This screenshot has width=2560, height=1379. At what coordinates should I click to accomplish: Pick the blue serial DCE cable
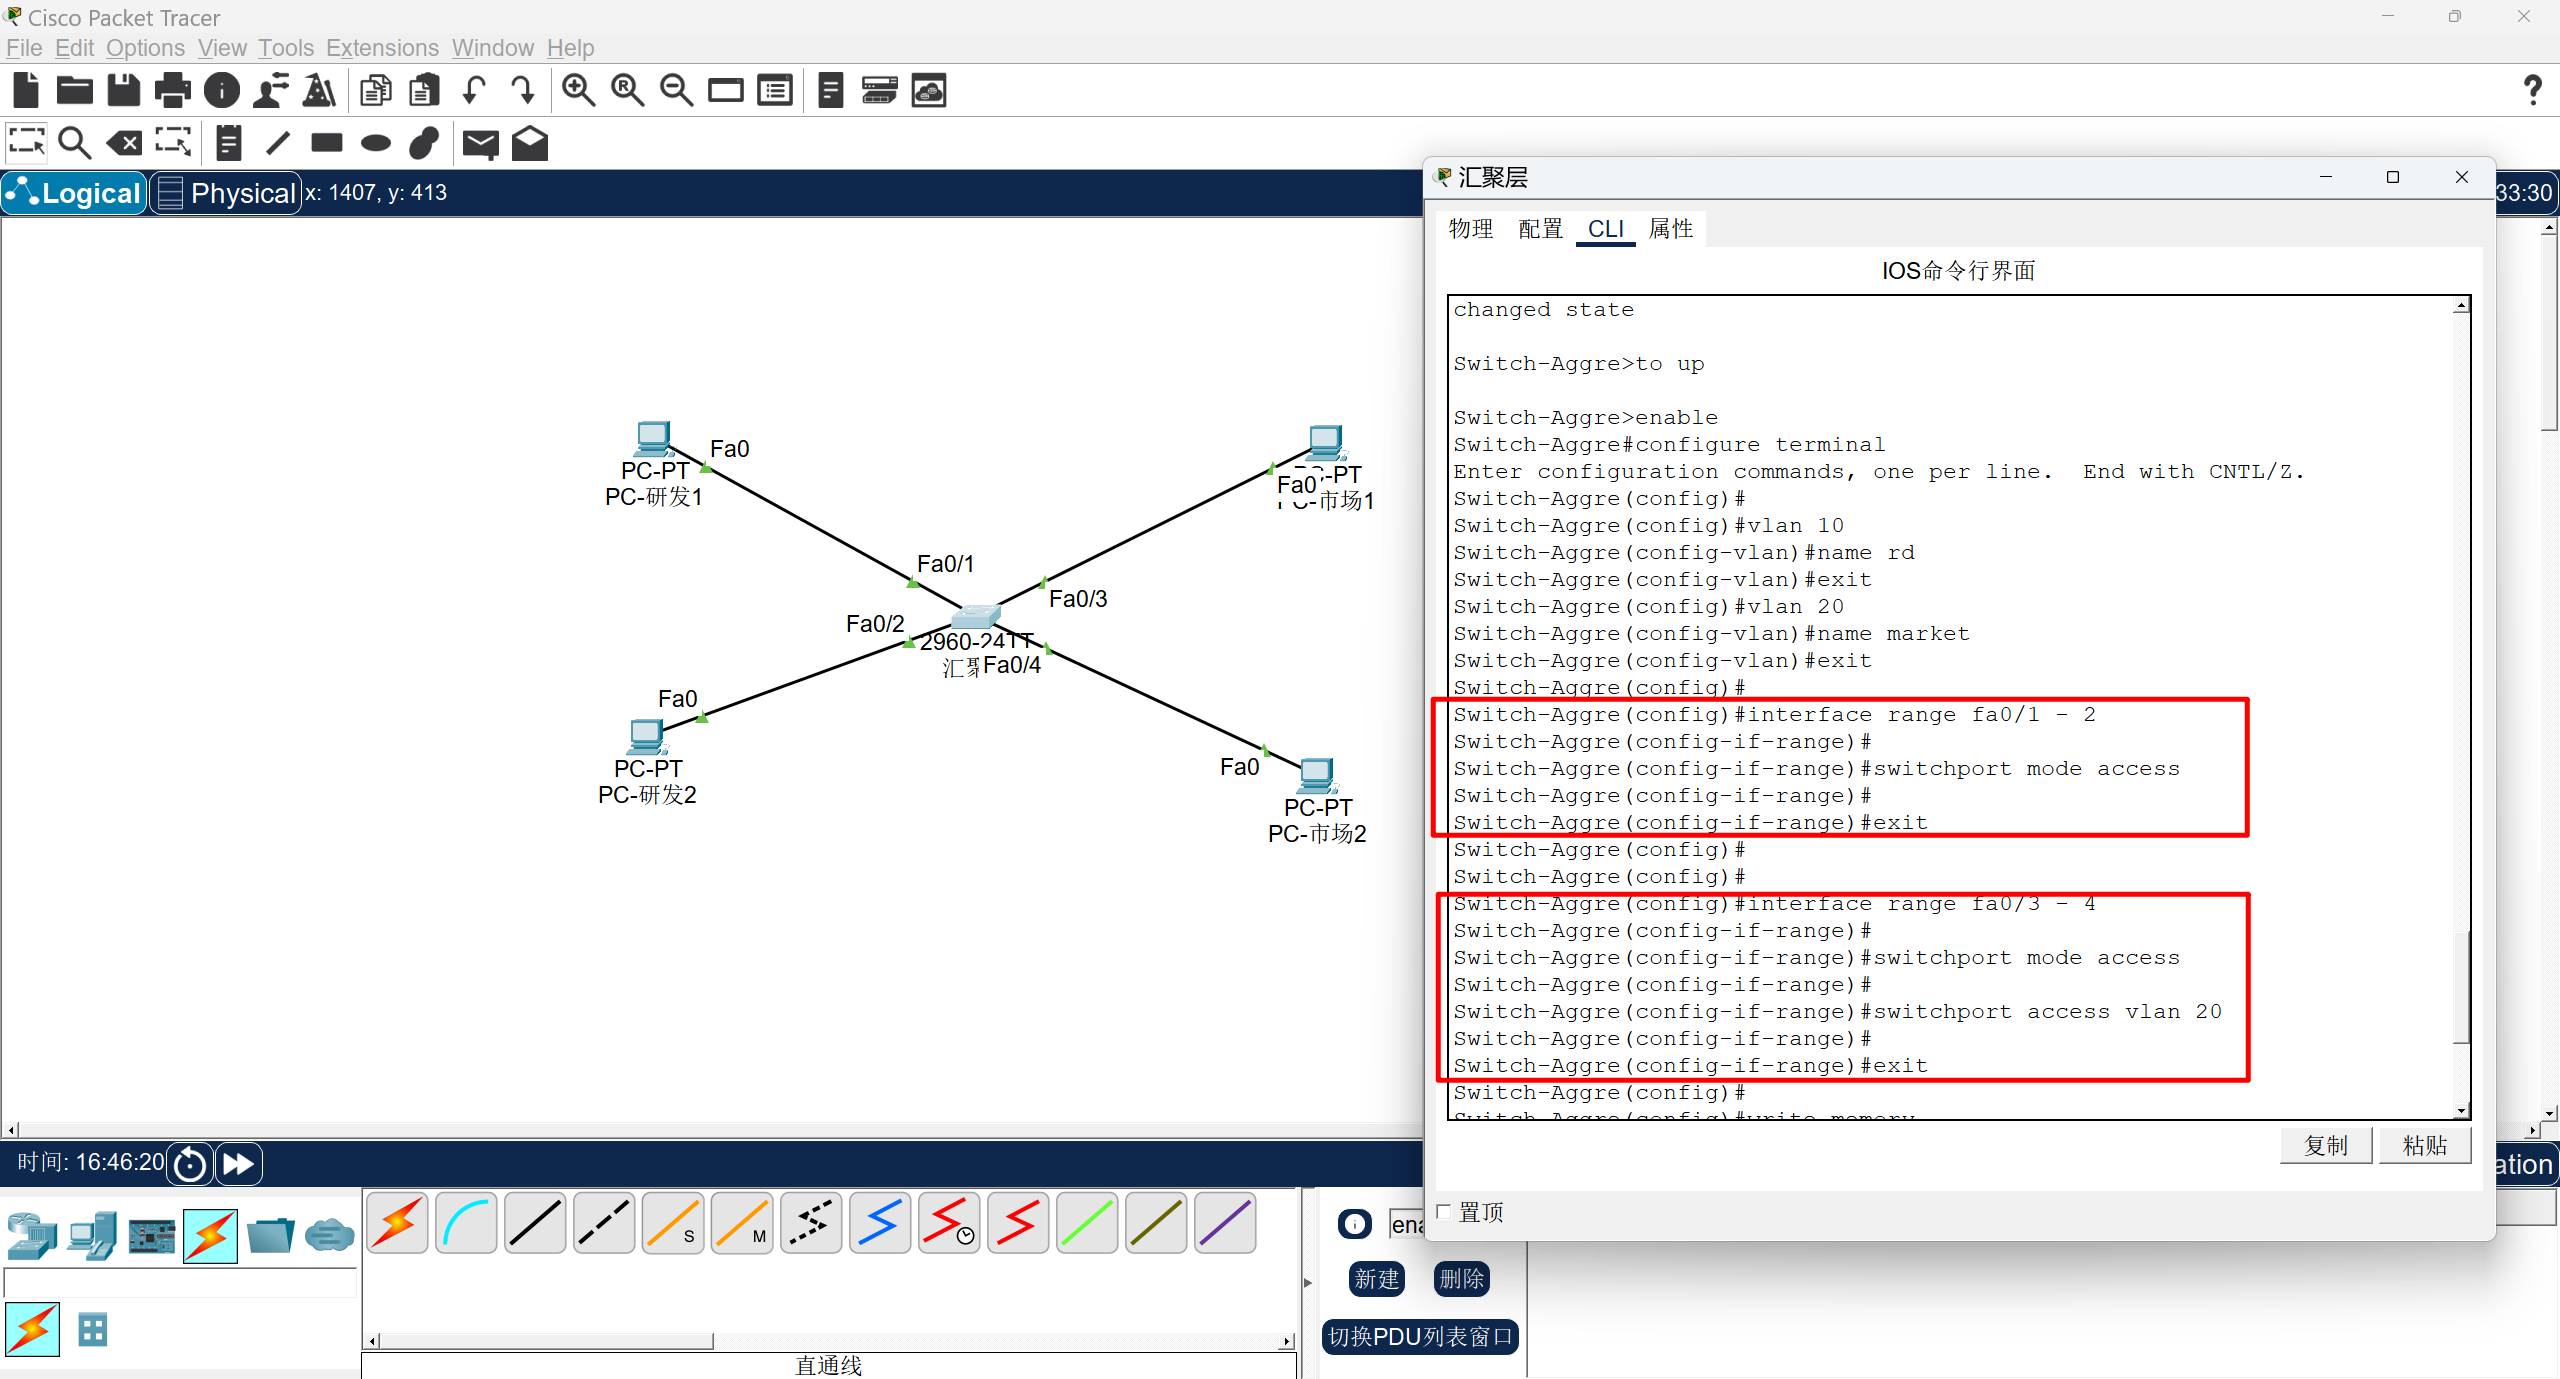pyautogui.click(x=880, y=1223)
